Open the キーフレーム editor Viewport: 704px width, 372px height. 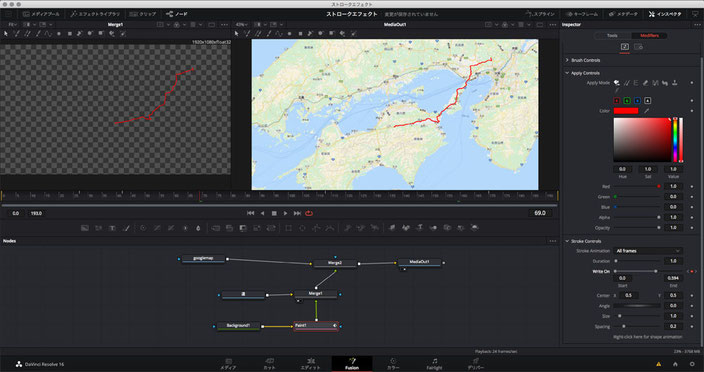(582, 14)
